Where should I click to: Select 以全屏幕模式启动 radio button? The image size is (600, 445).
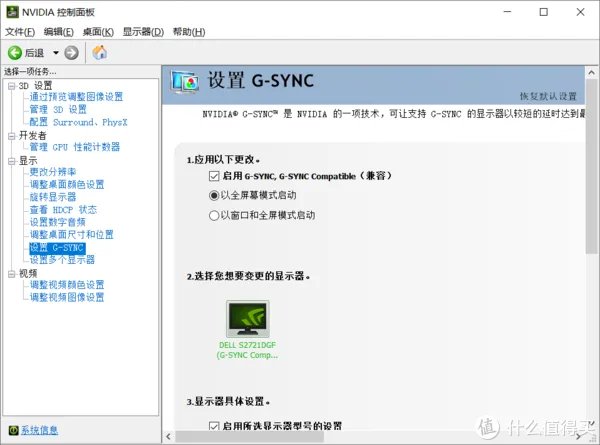(x=214, y=196)
